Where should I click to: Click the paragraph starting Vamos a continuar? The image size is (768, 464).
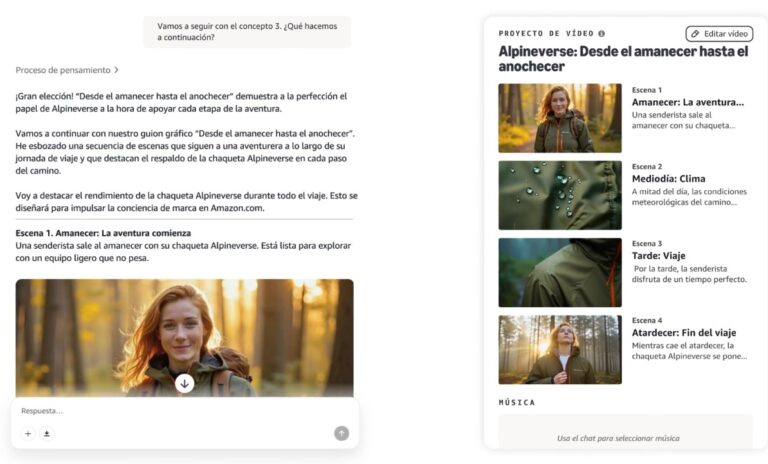click(x=185, y=152)
